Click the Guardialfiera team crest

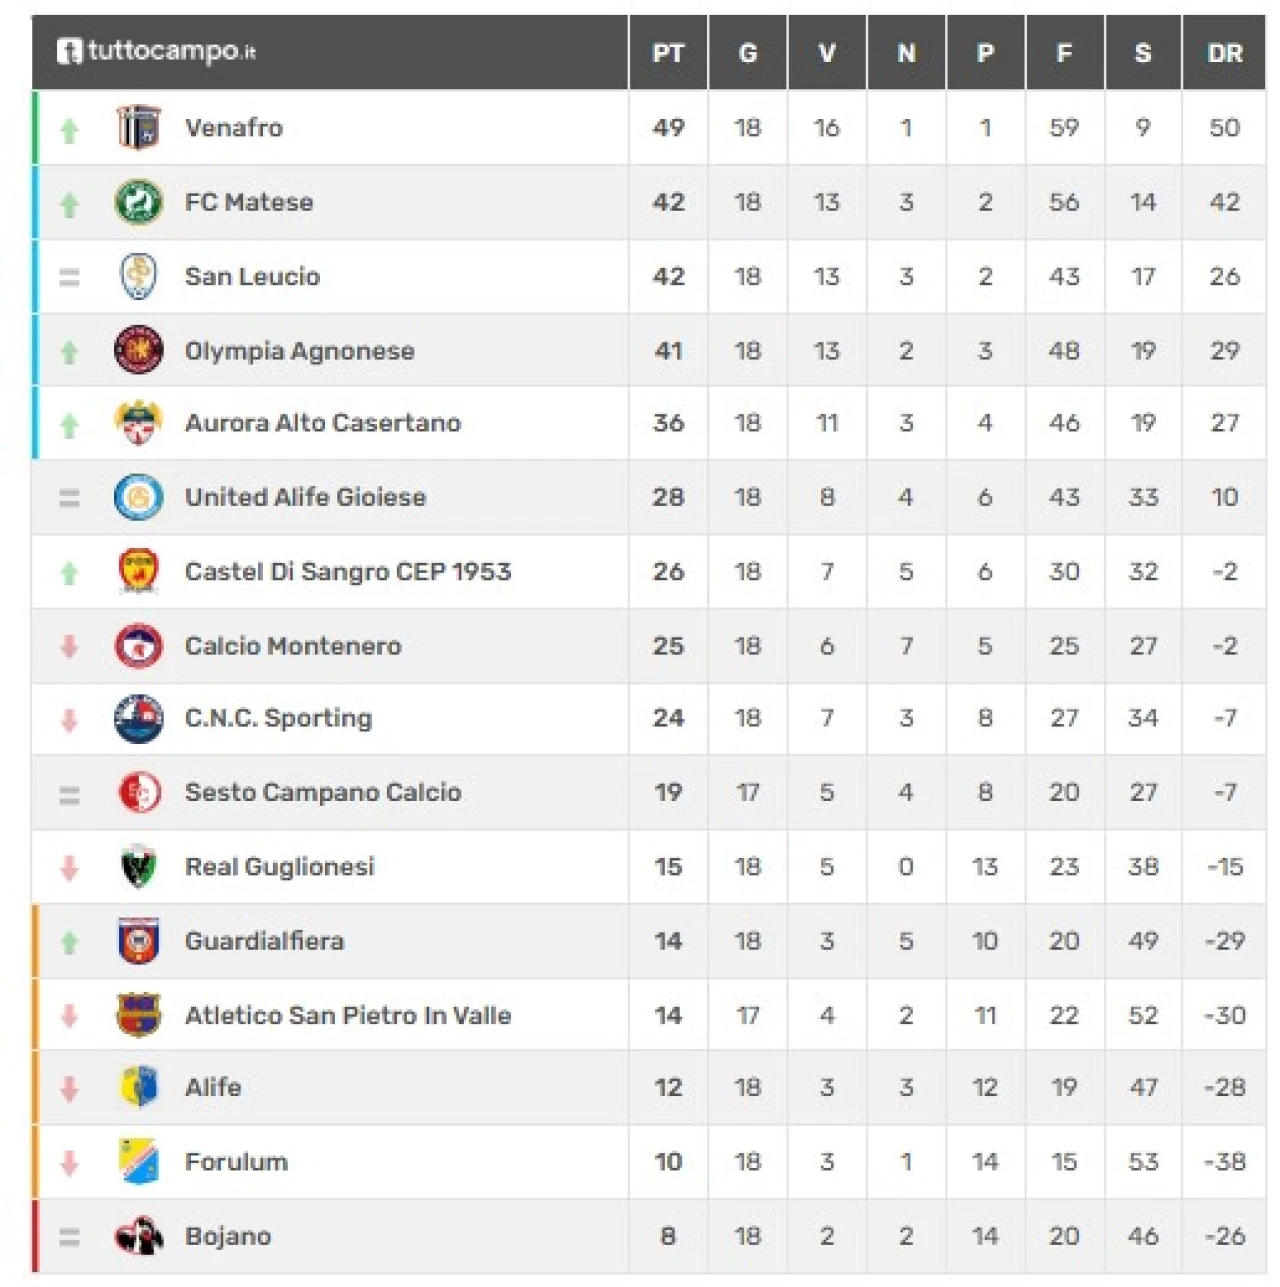[x=139, y=941]
